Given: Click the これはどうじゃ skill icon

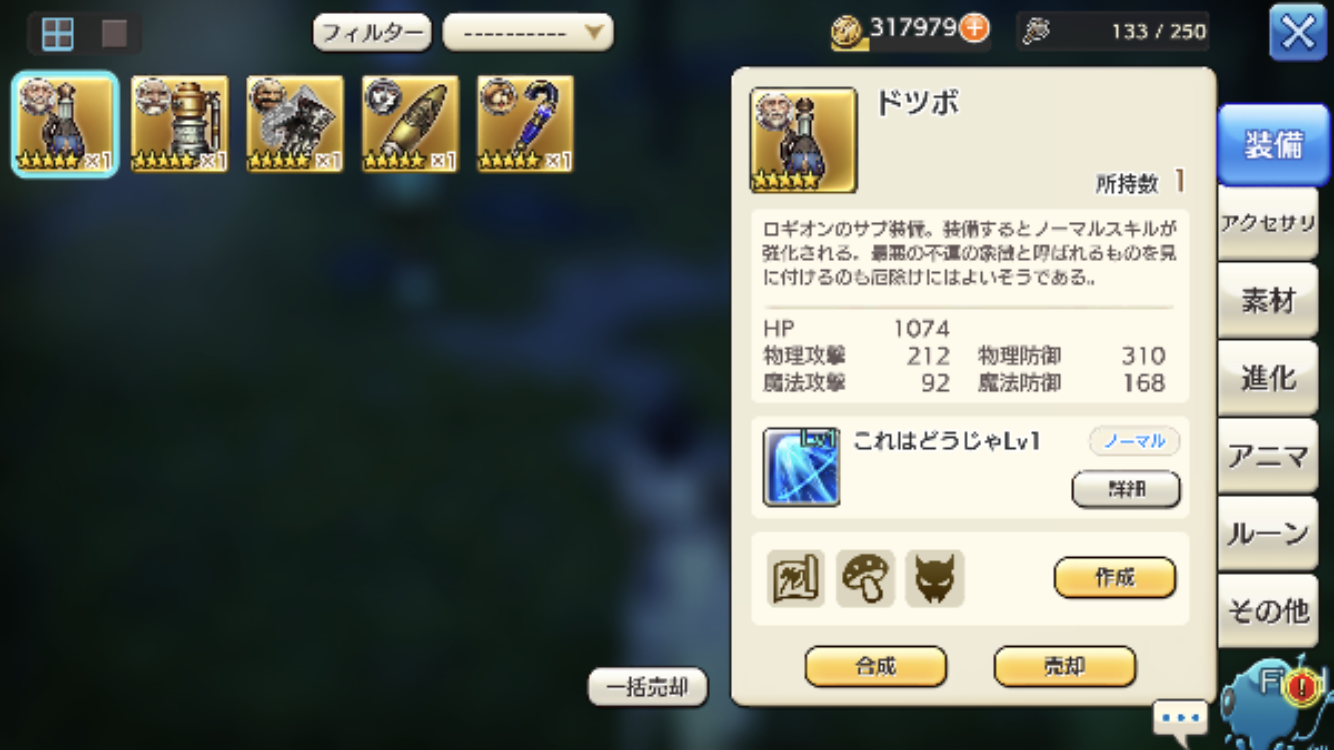Looking at the screenshot, I should (x=801, y=467).
